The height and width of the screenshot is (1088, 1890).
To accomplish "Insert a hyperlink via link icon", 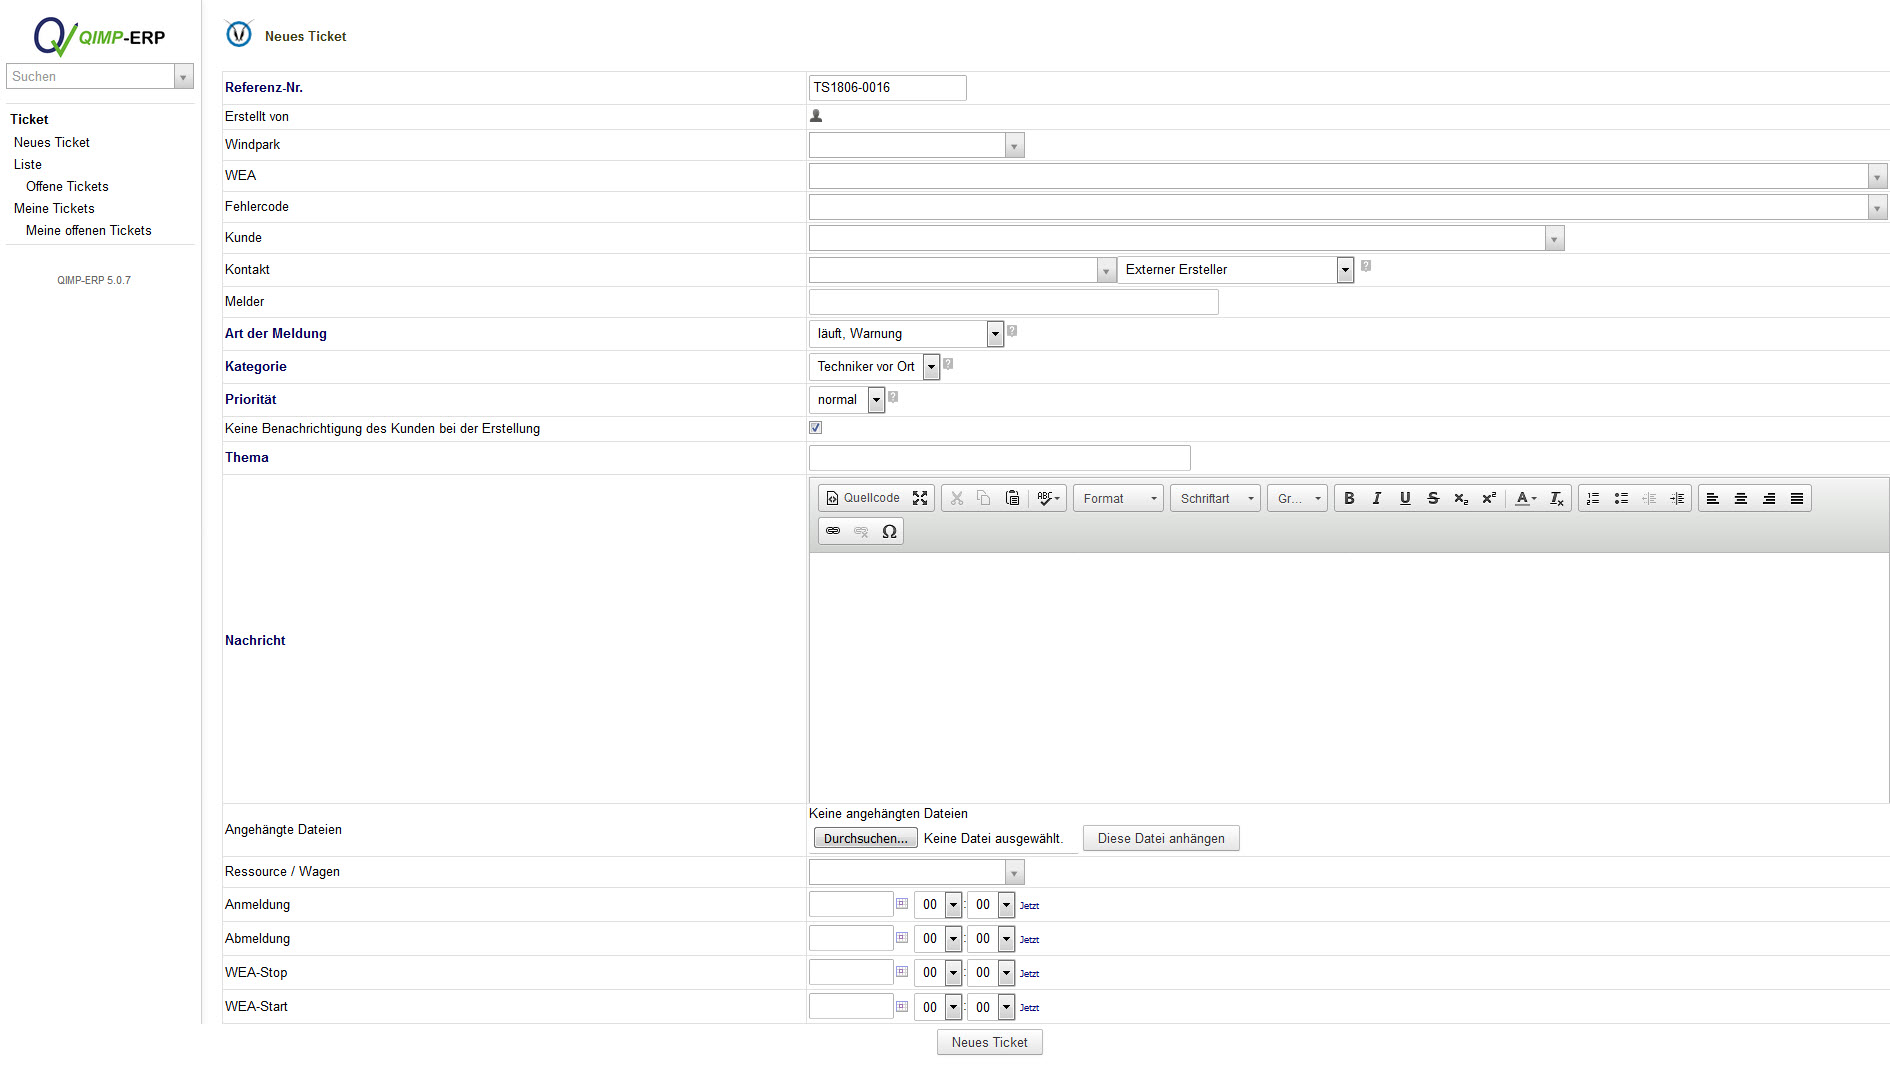I will coord(833,531).
